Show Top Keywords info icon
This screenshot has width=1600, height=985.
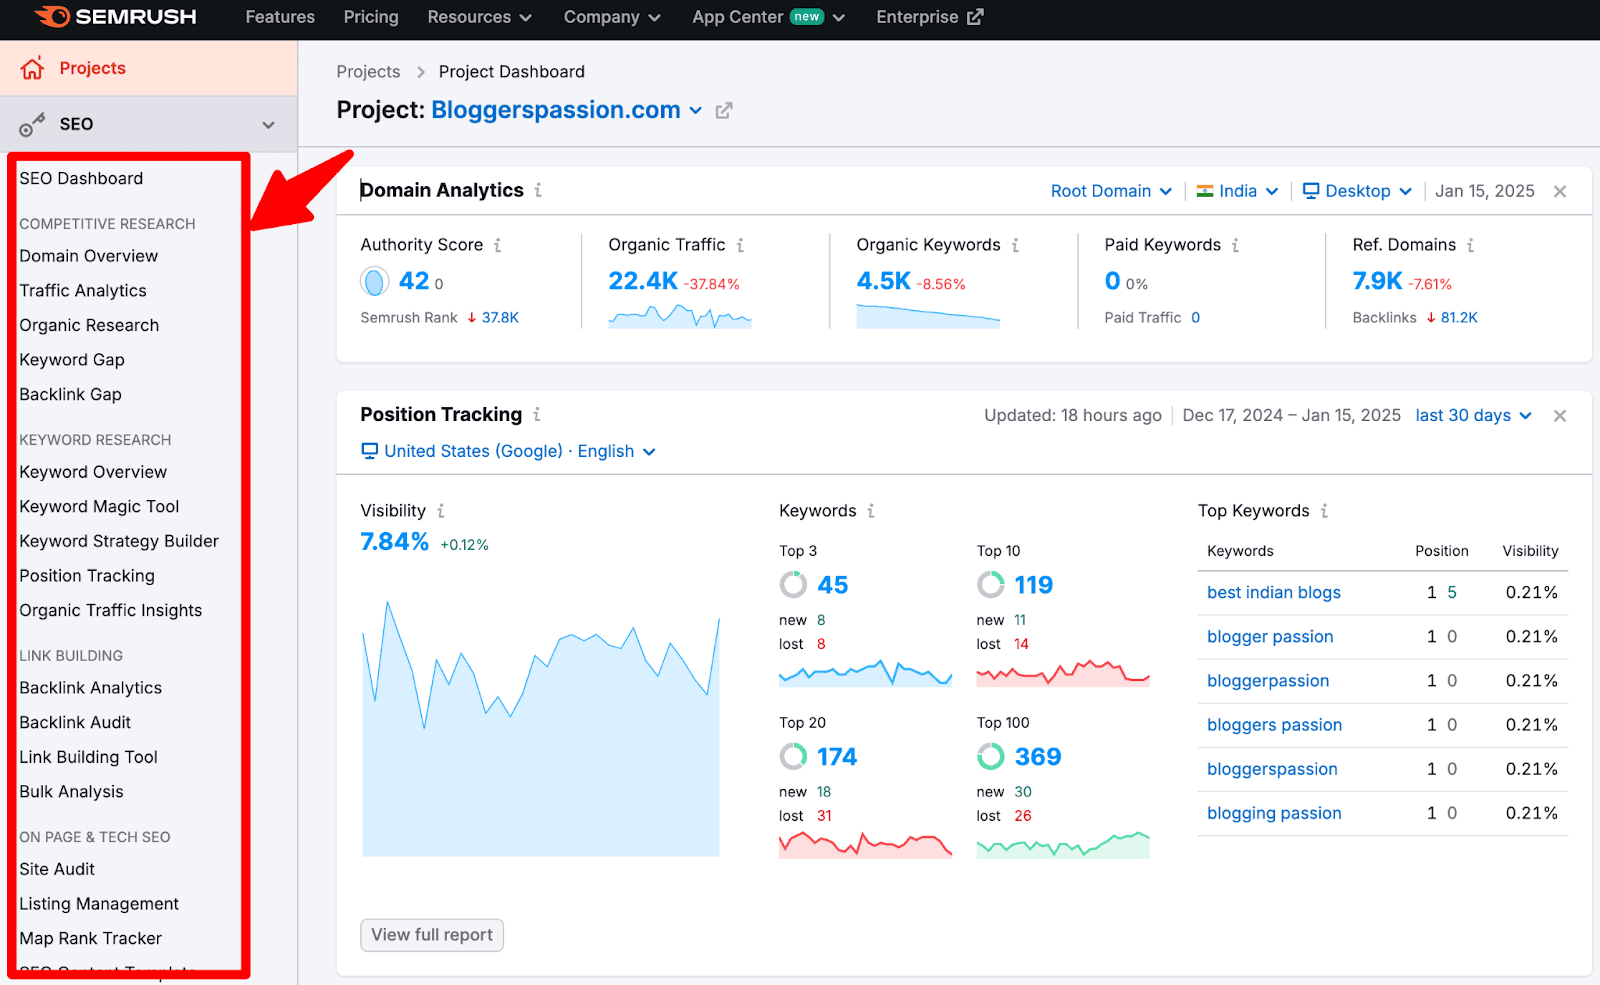(1324, 511)
